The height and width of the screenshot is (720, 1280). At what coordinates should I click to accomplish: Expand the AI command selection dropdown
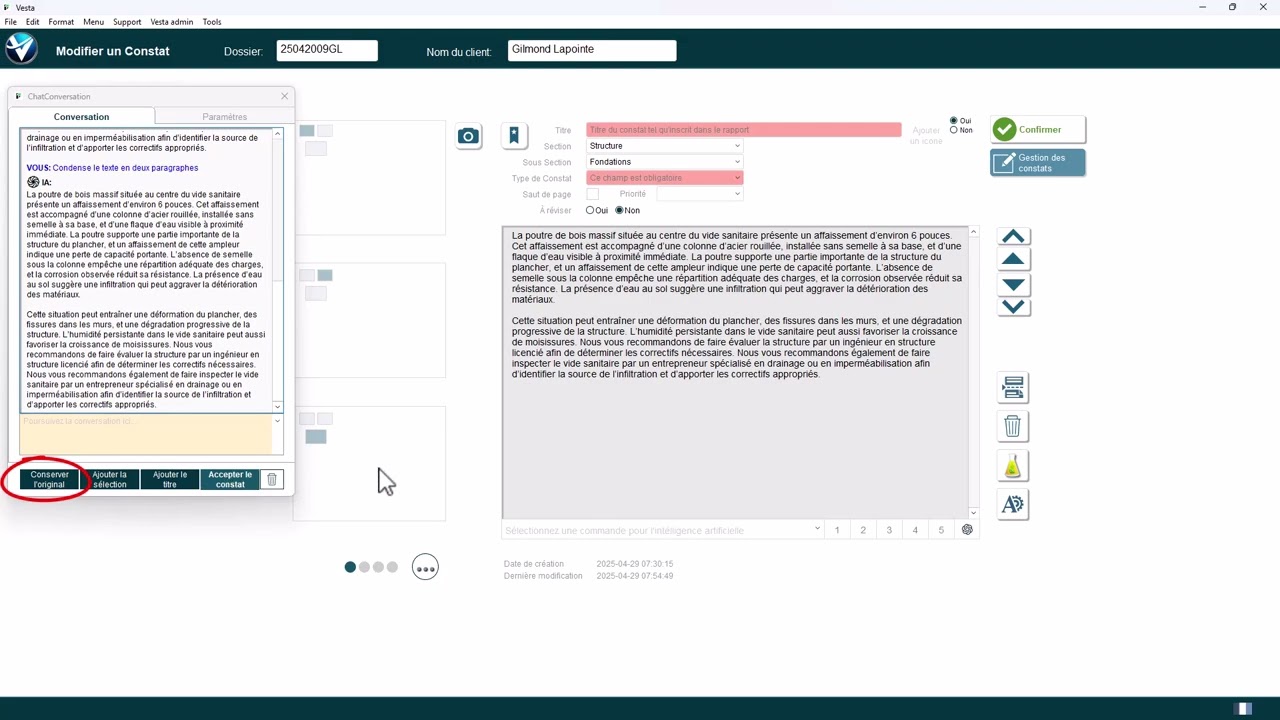(817, 530)
